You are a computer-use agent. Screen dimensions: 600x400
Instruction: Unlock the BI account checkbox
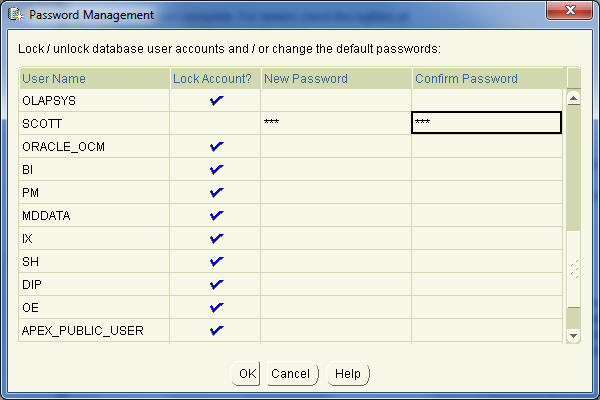pyautogui.click(x=216, y=170)
